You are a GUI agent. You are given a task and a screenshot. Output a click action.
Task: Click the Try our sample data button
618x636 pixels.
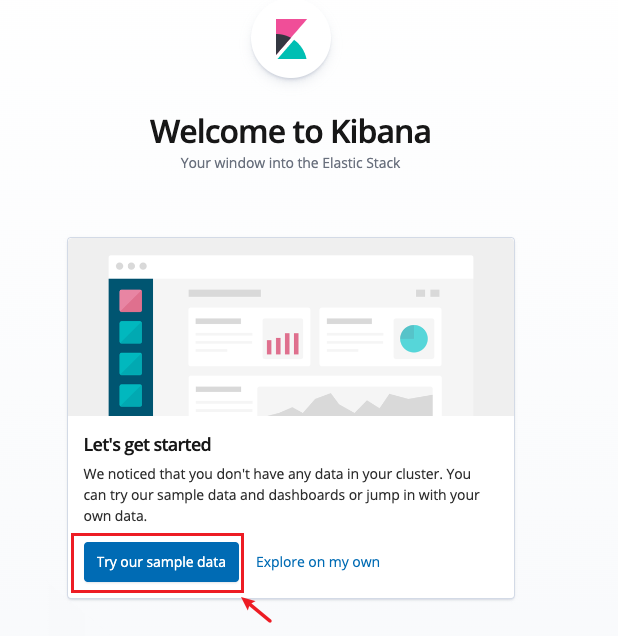161,562
